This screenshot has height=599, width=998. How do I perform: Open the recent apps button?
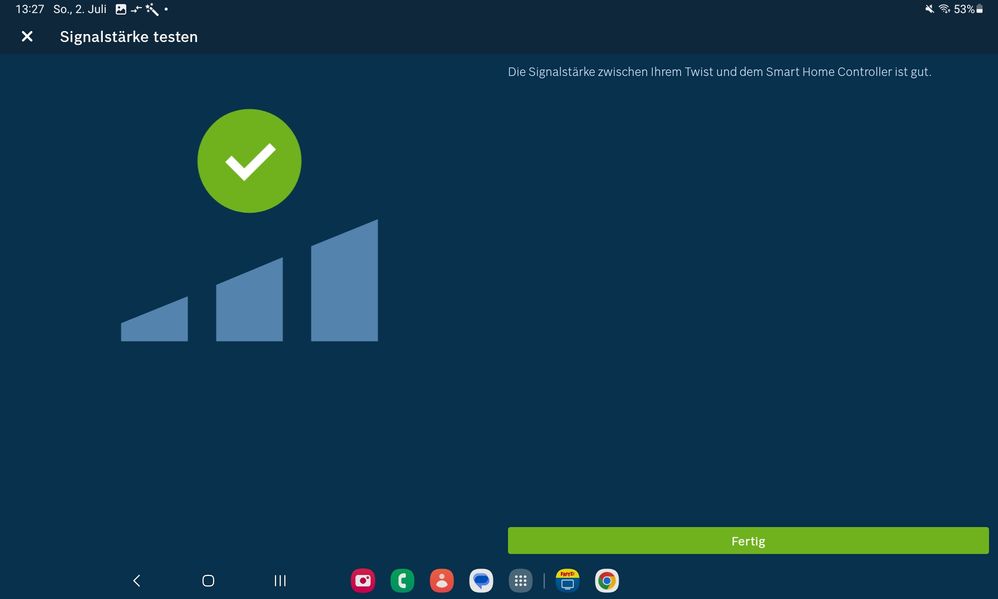pyautogui.click(x=279, y=580)
